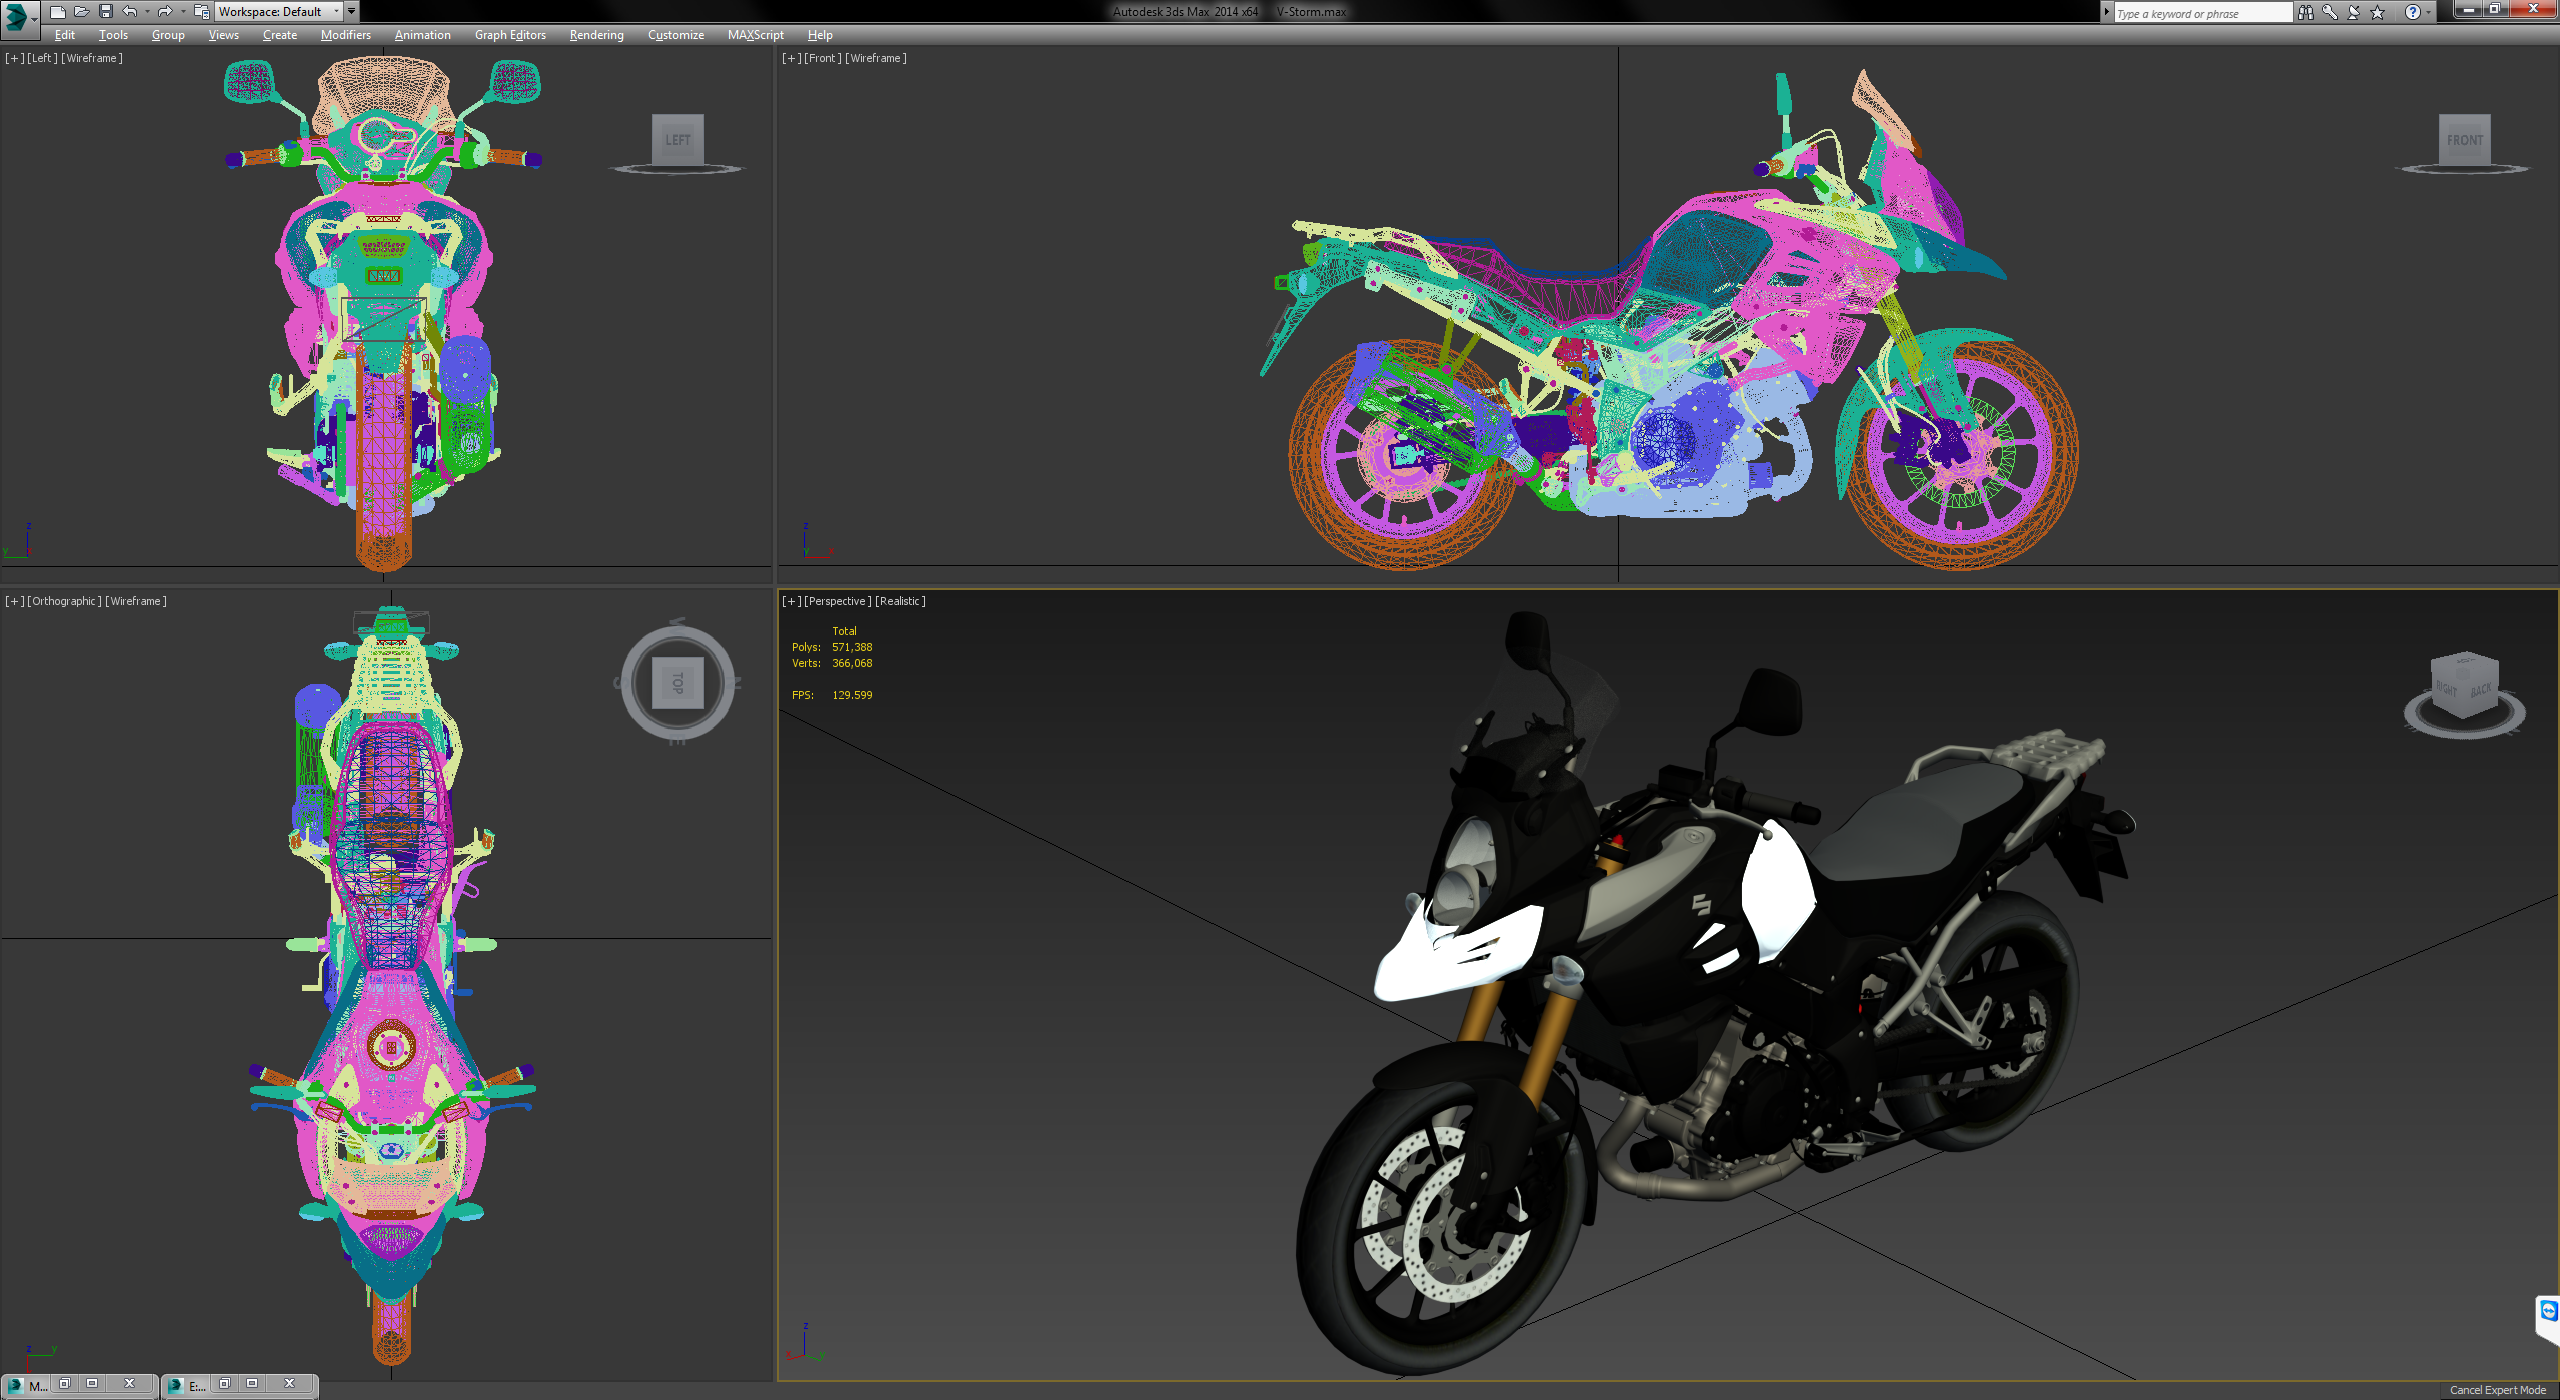The image size is (2560, 1400).
Task: Click the TOP ViewCube face
Action: point(678,684)
